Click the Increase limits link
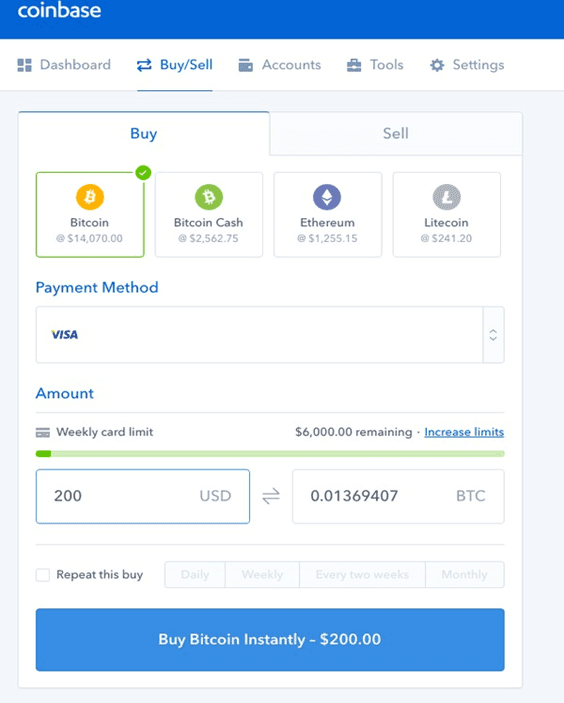564x703 pixels. click(x=464, y=432)
